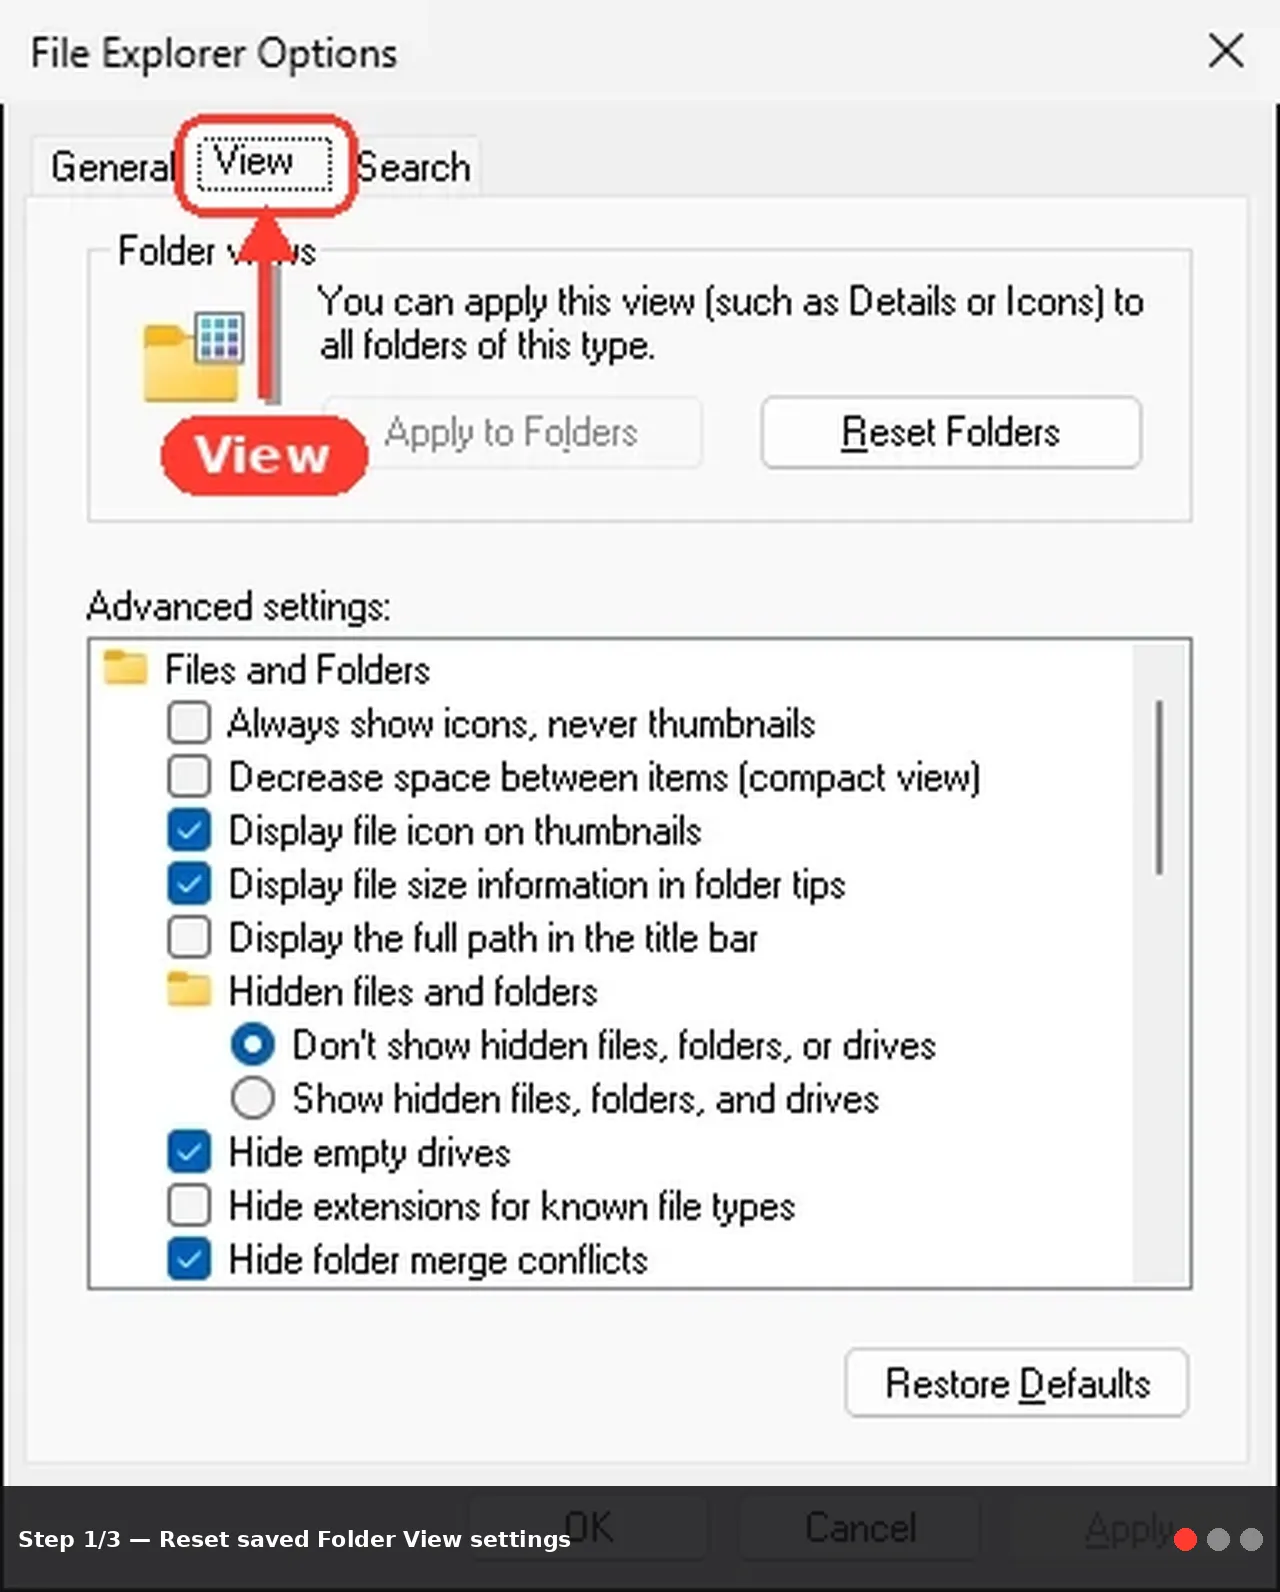Click the Reset Folders button
Screen dimensions: 1280x1592
click(951, 432)
